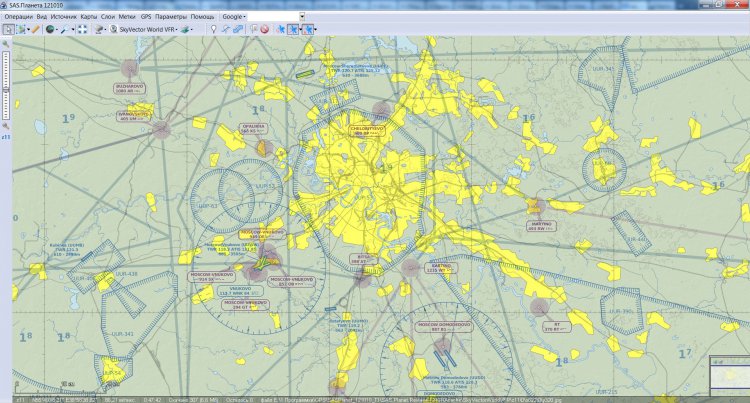Click the blue link-shaped toolbar icon
This screenshot has height=403, width=750.
238,30
